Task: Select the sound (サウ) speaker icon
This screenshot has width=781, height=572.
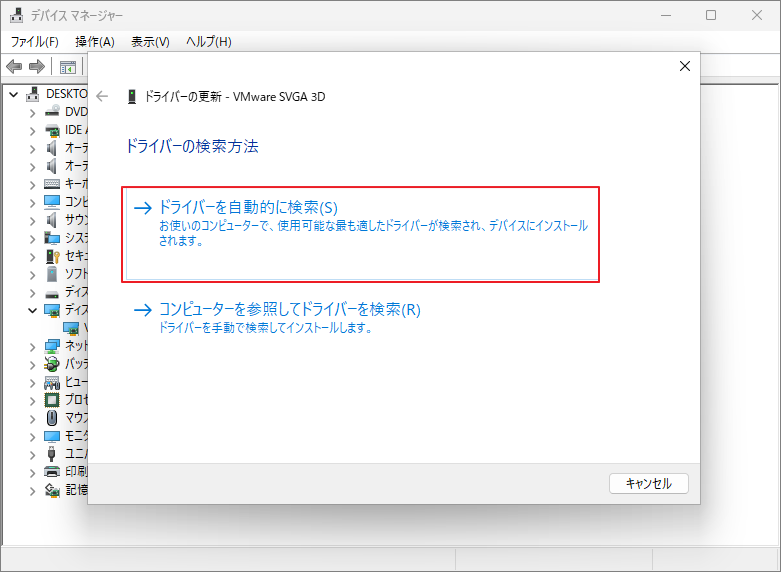Action: point(51,220)
